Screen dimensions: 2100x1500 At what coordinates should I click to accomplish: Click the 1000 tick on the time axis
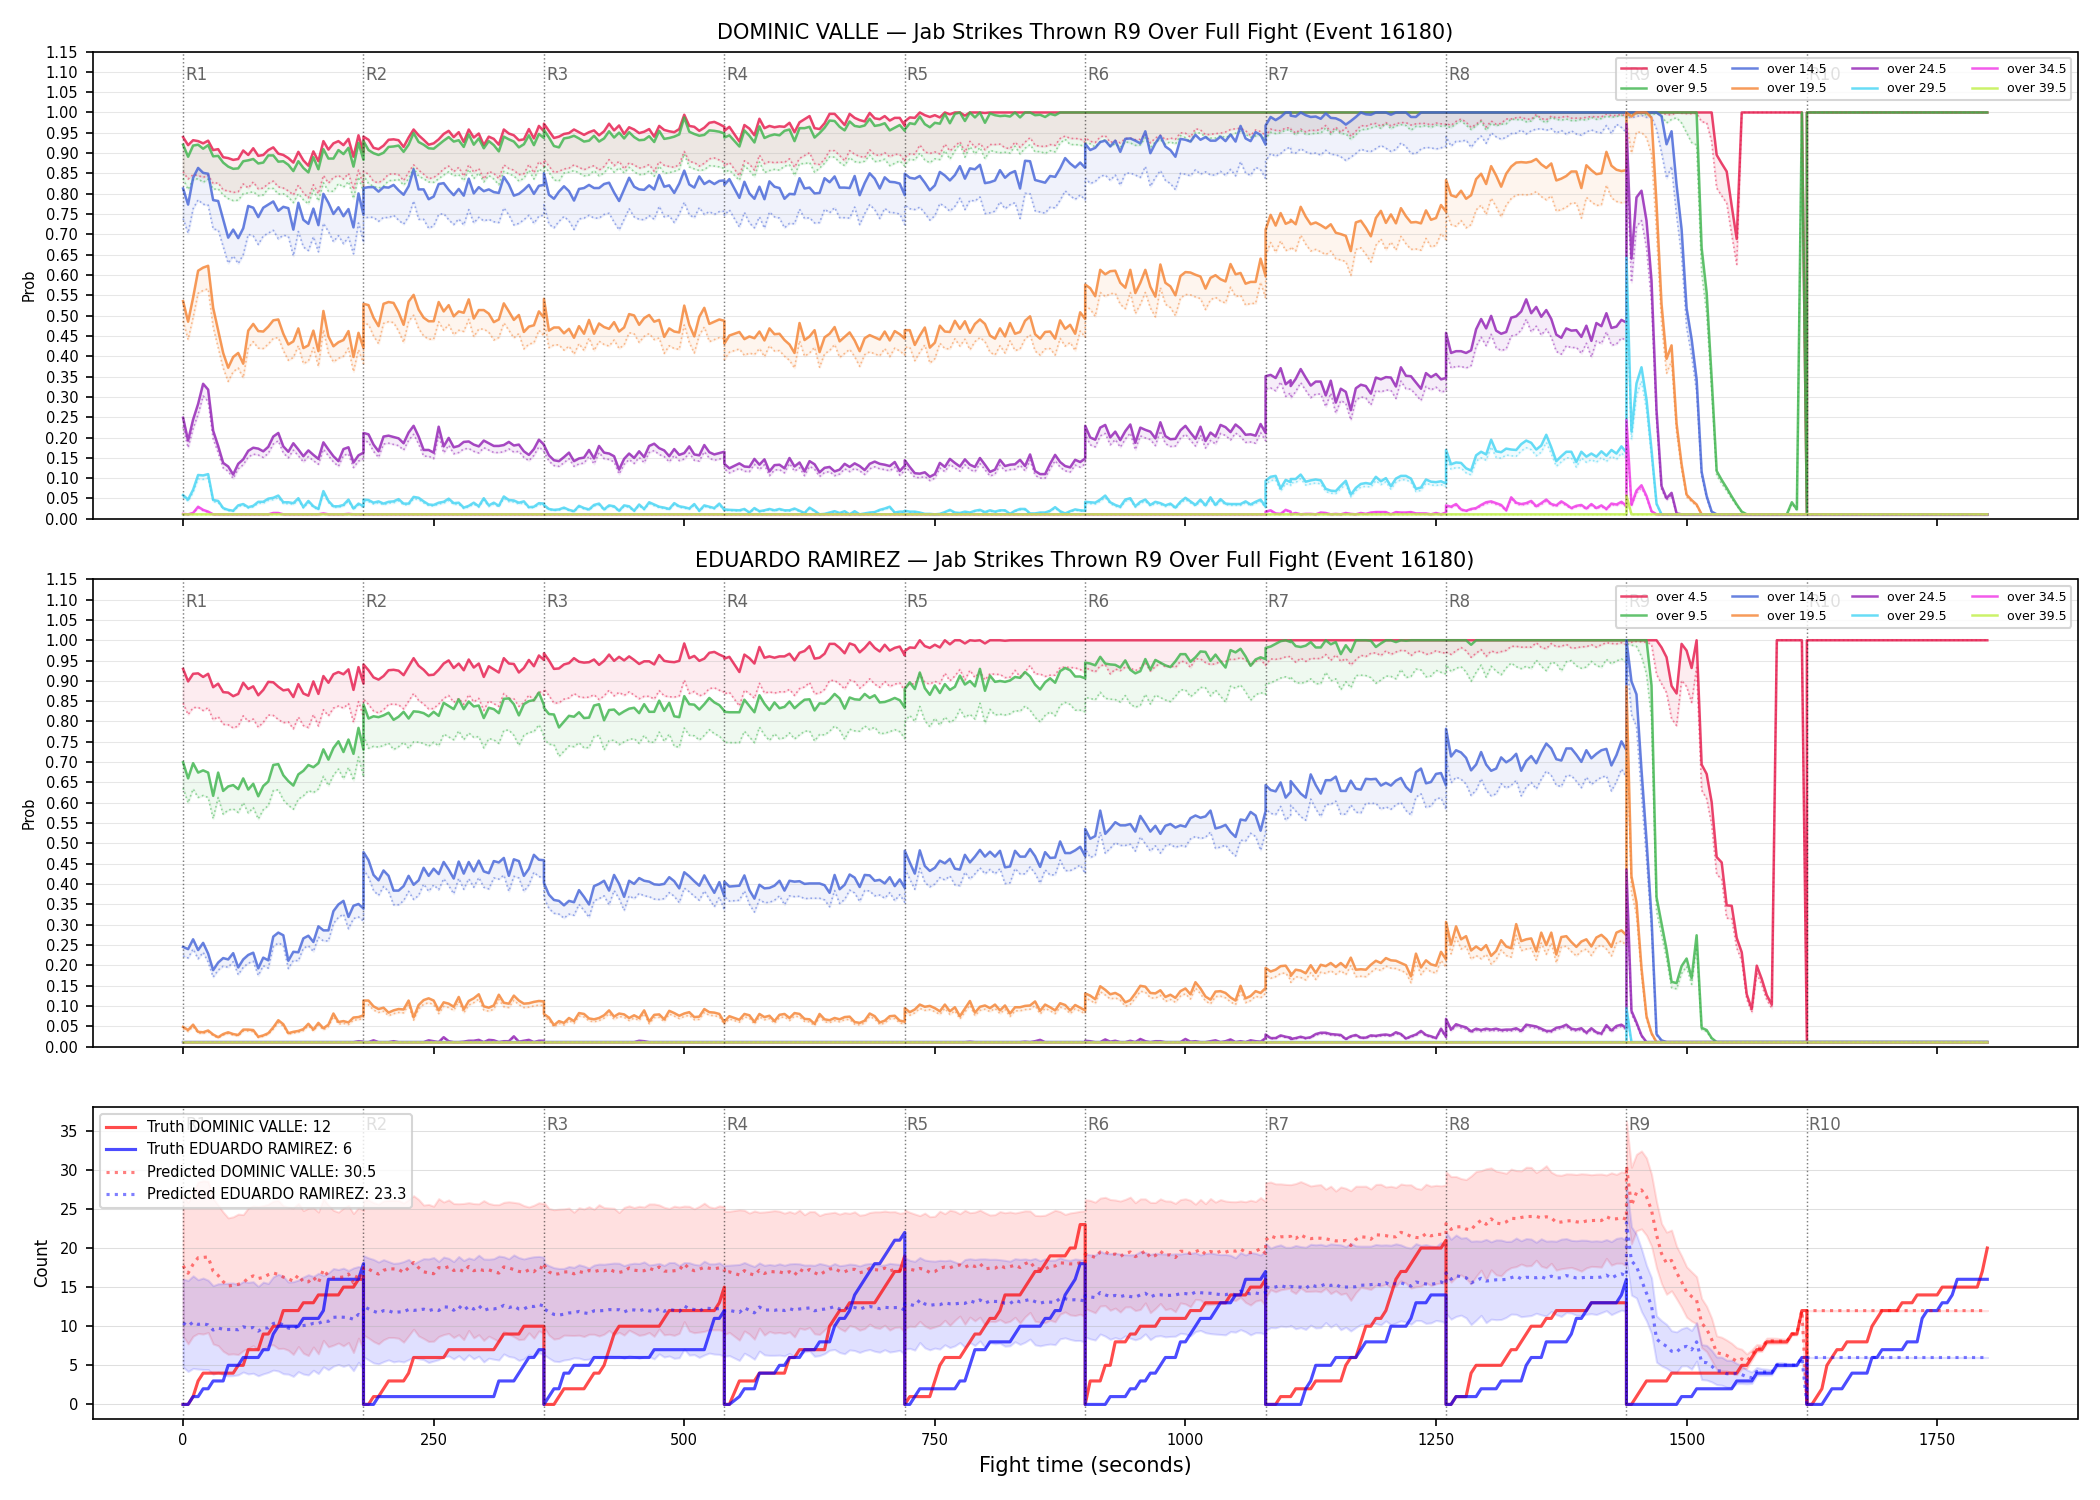[1185, 1440]
